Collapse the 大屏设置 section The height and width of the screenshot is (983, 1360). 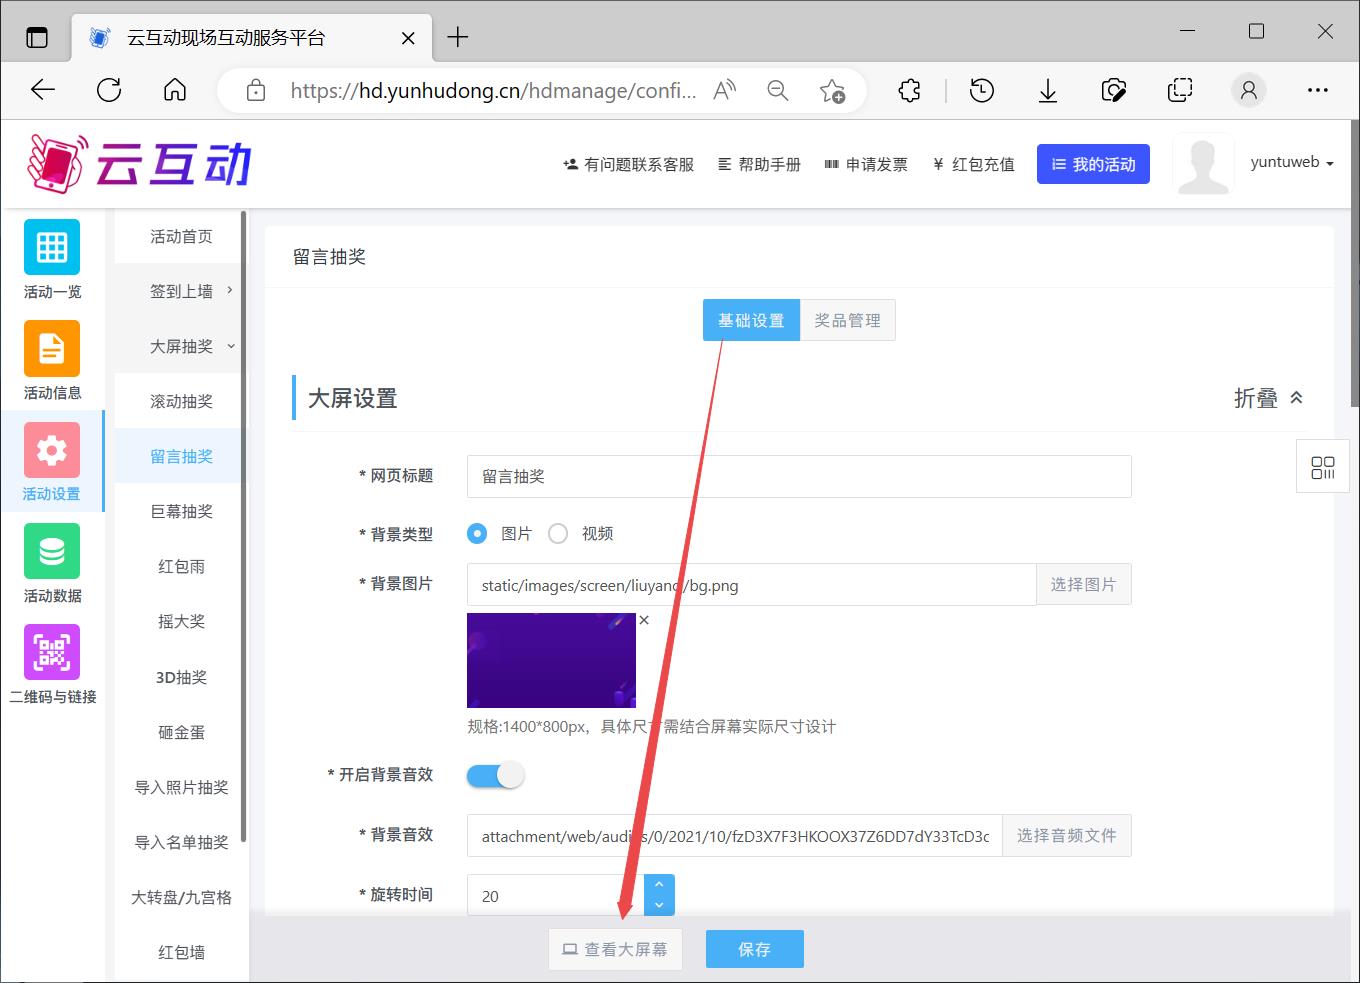point(1268,398)
